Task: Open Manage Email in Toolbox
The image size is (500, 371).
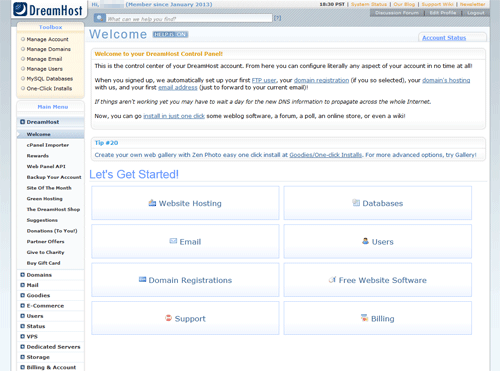Action: pos(44,59)
